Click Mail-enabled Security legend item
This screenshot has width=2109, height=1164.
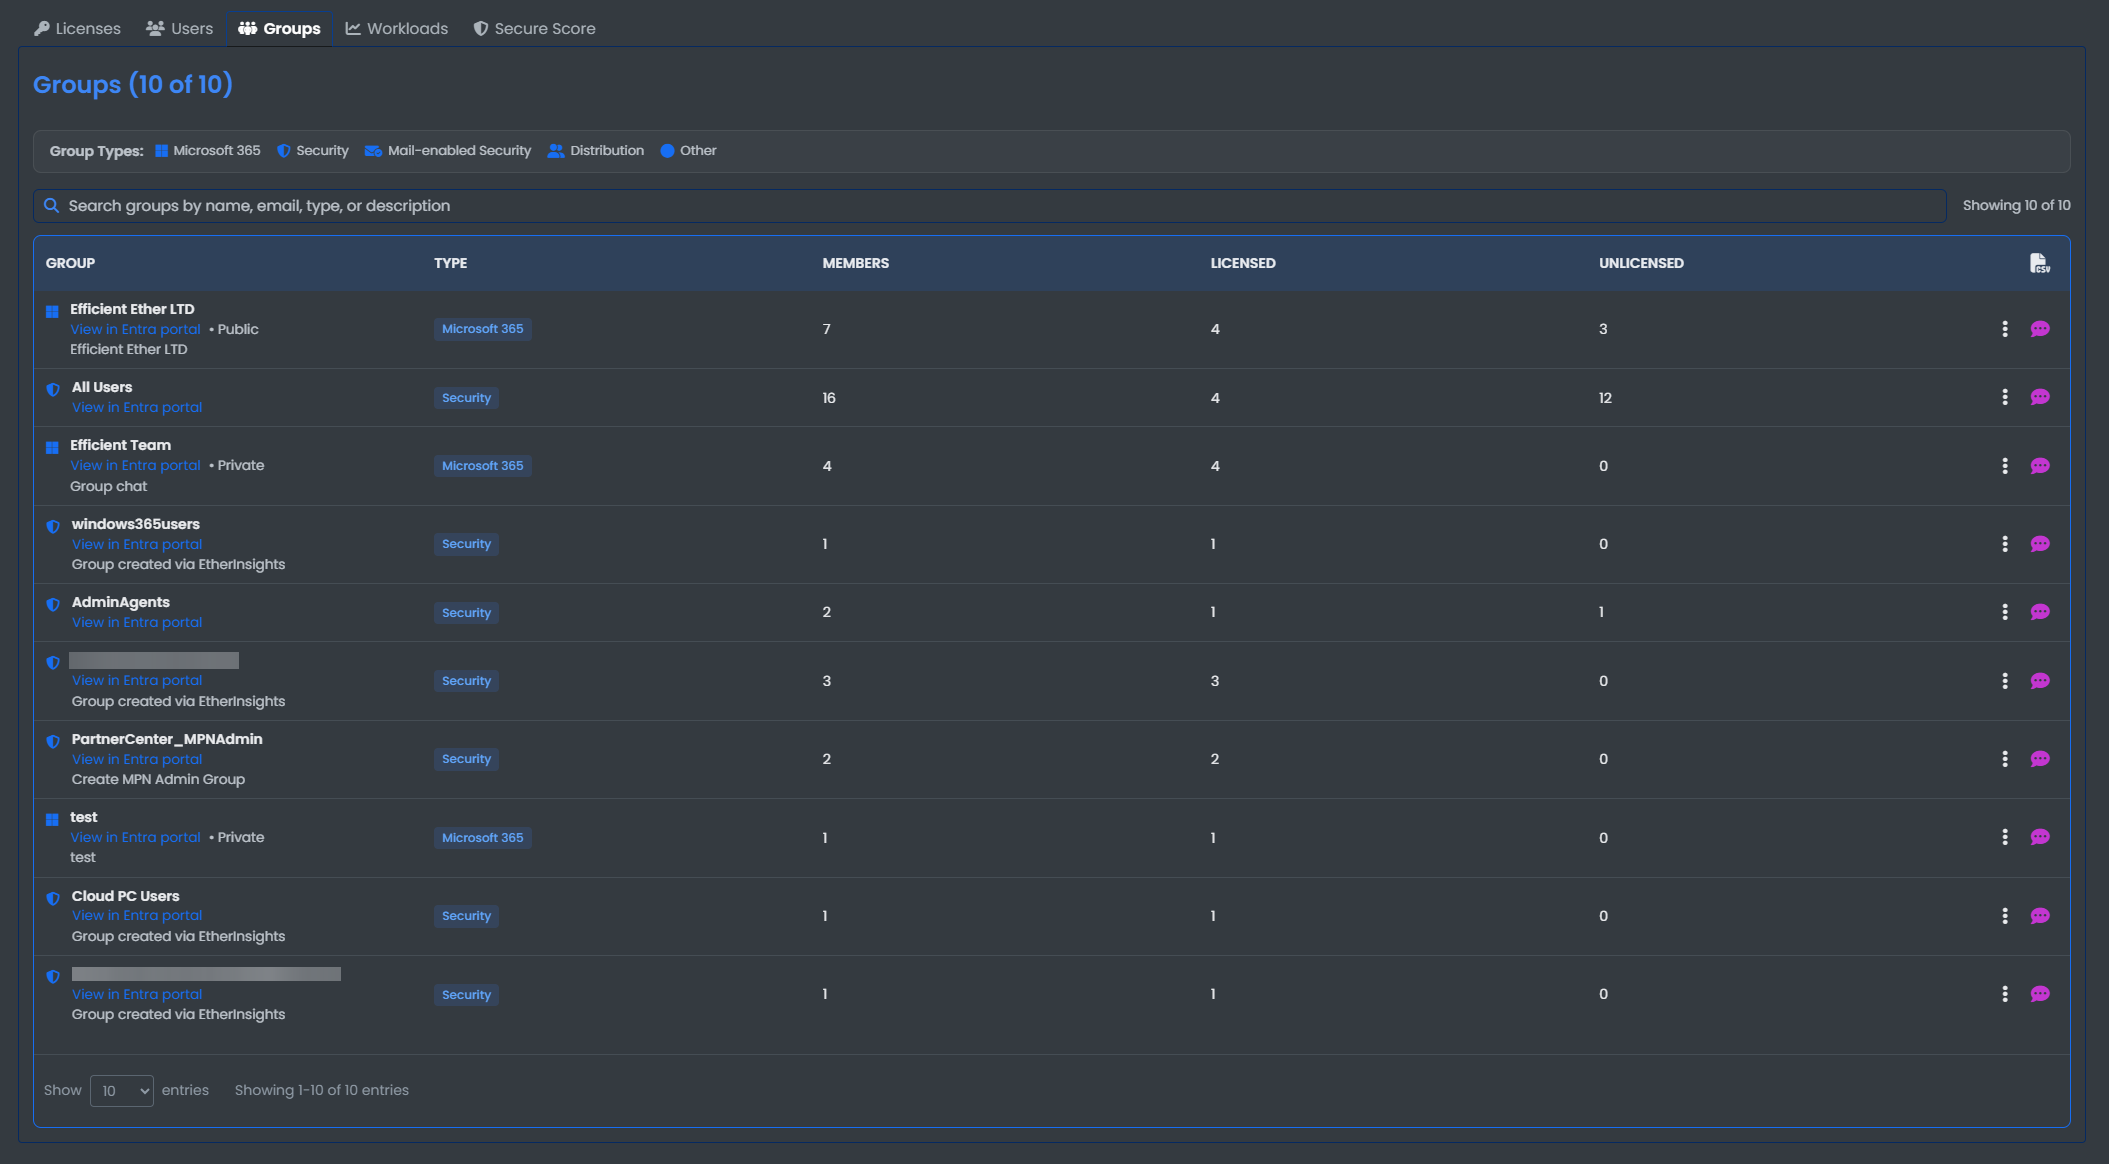[448, 150]
